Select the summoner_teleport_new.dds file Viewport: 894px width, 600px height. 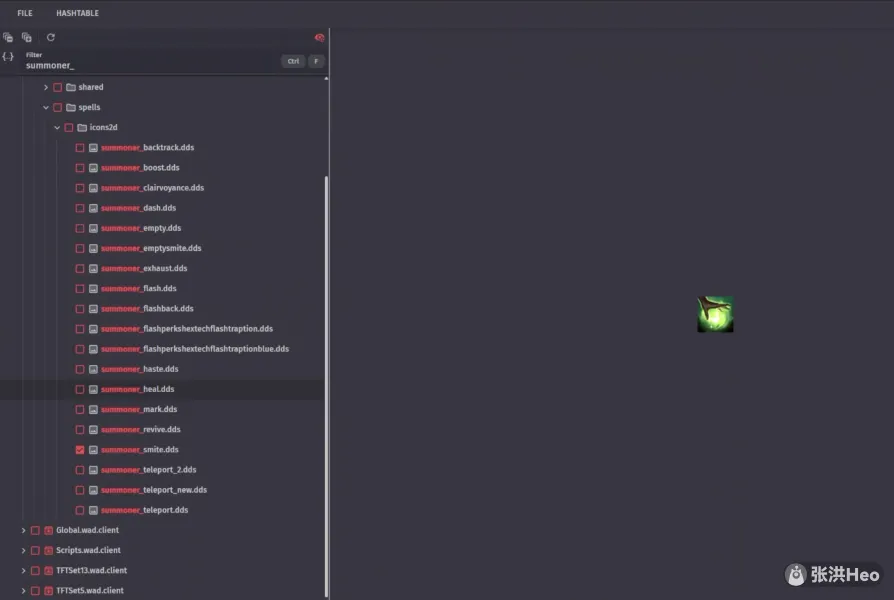pos(154,490)
